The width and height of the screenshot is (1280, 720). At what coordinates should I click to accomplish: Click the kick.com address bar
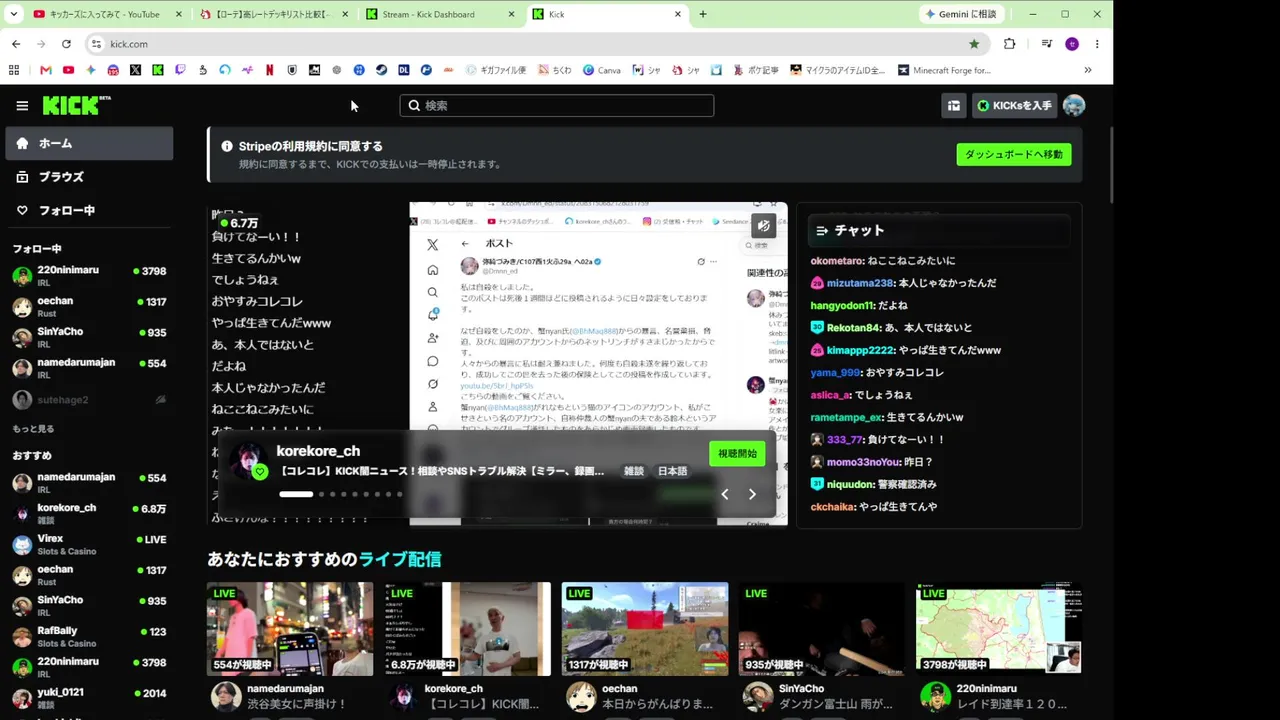[535, 44]
